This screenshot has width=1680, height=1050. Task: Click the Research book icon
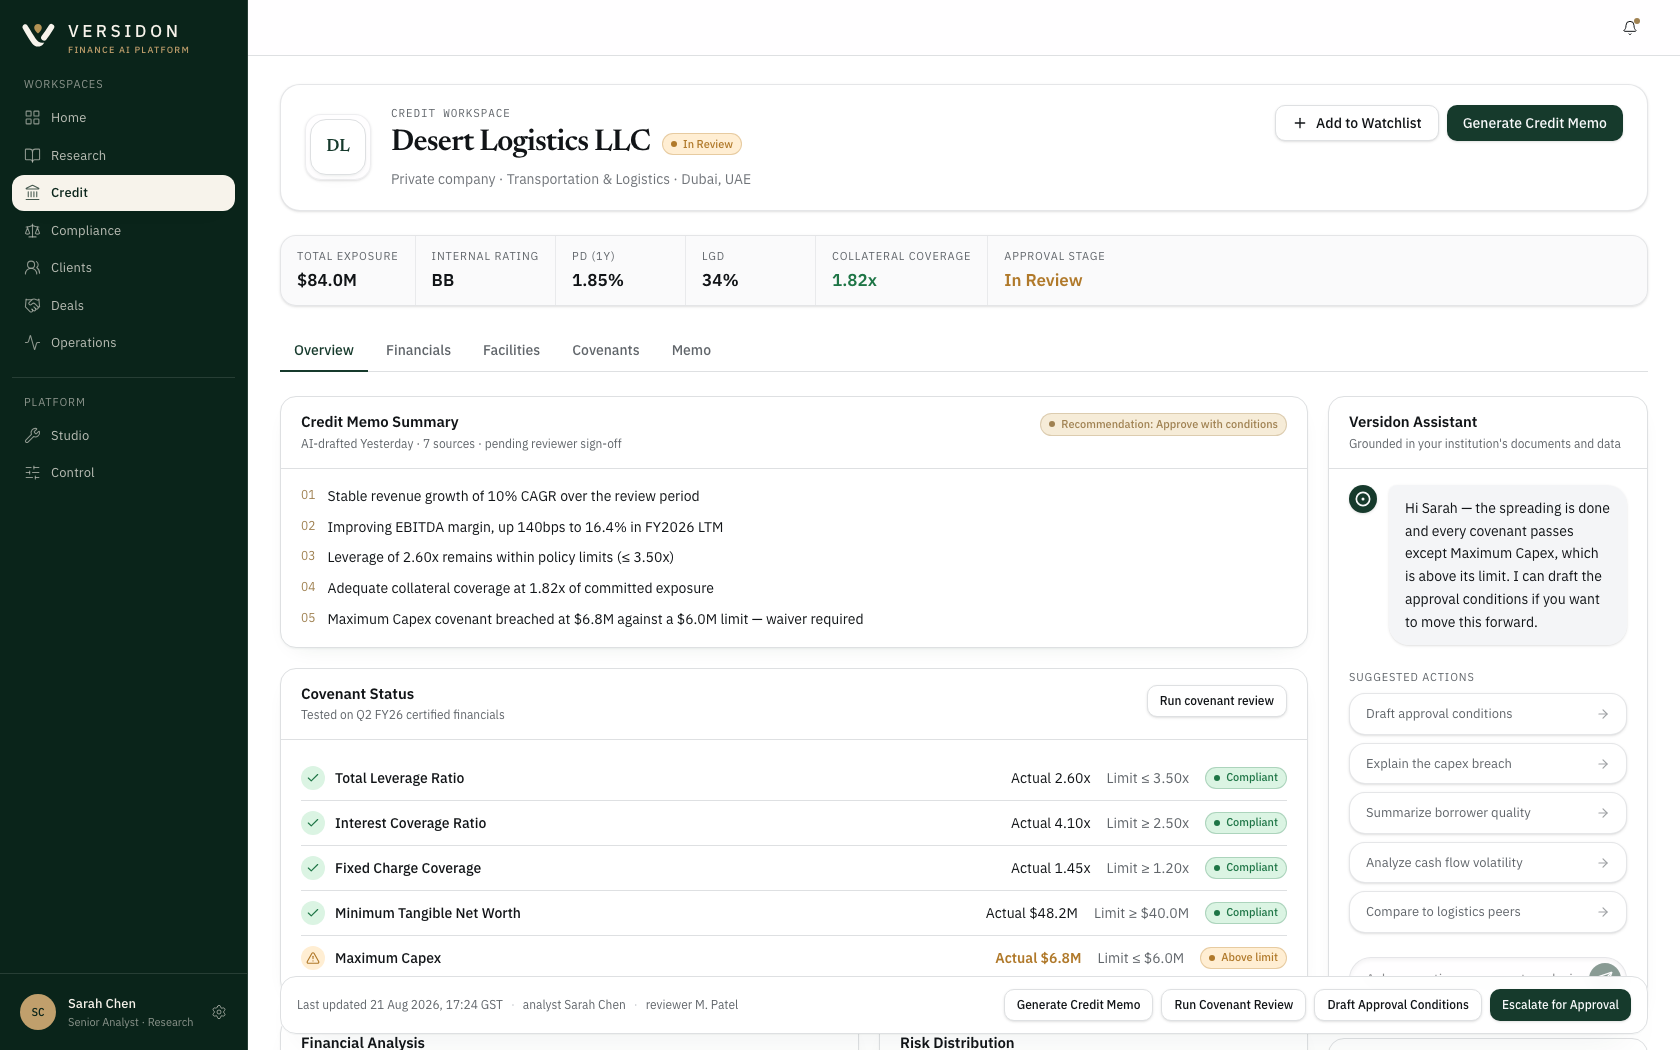(32, 155)
